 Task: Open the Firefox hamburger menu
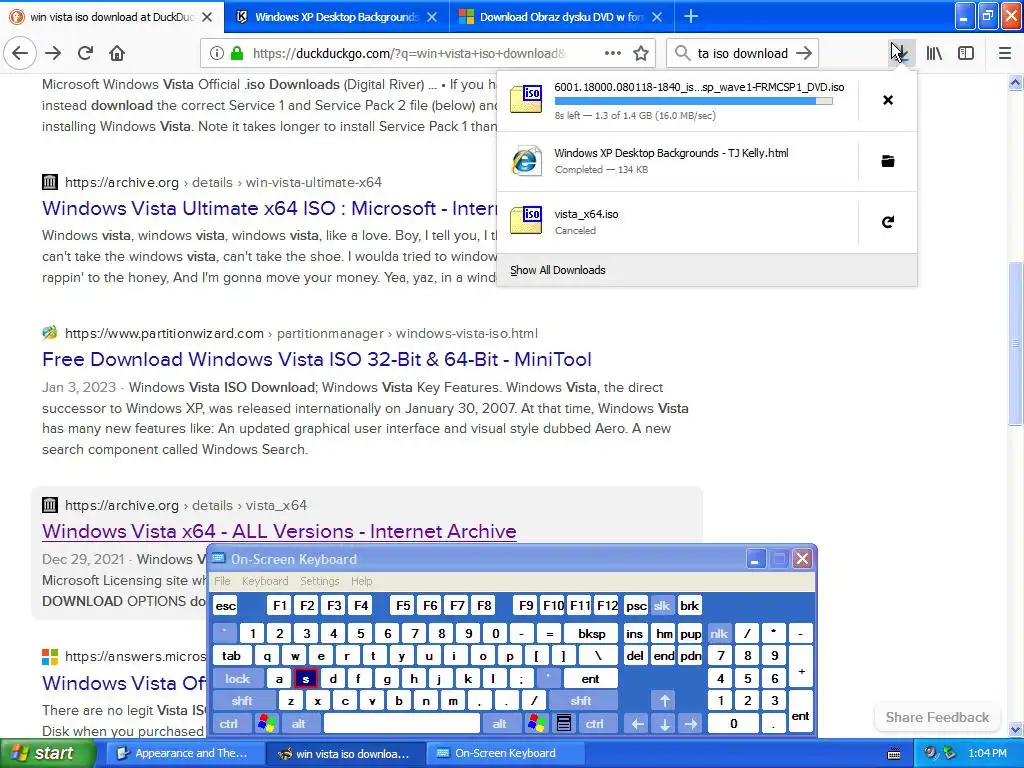pyautogui.click(x=1005, y=54)
